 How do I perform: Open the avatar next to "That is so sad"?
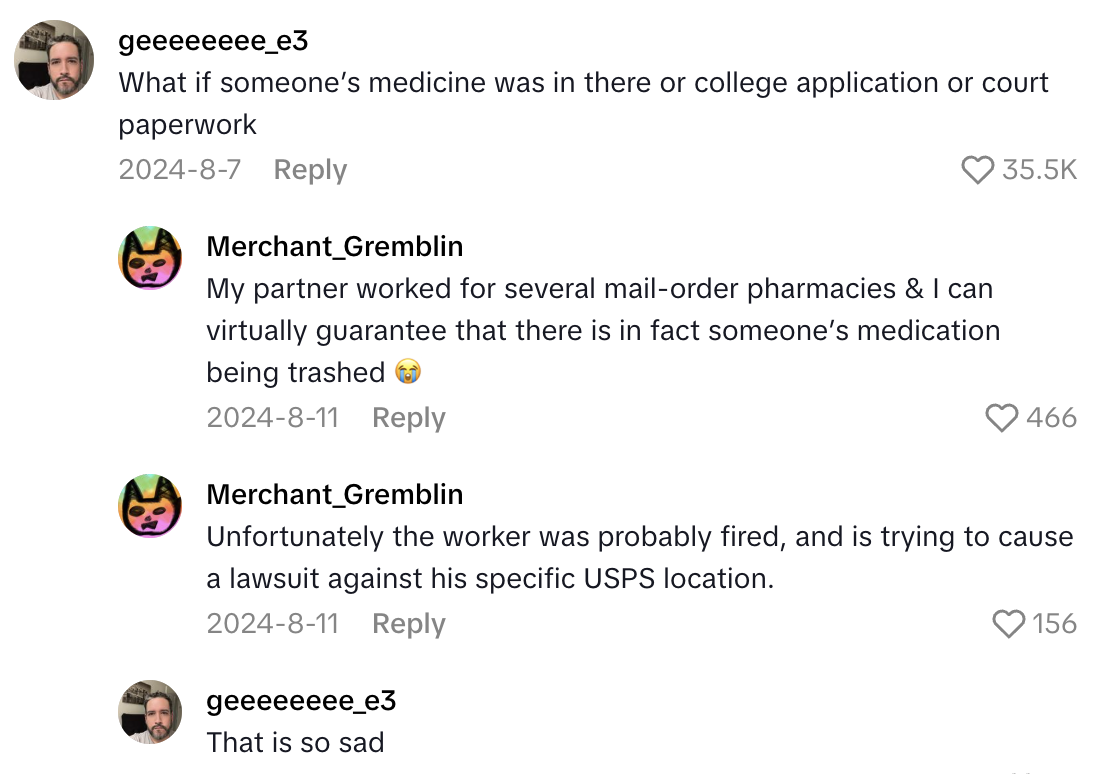point(150,712)
